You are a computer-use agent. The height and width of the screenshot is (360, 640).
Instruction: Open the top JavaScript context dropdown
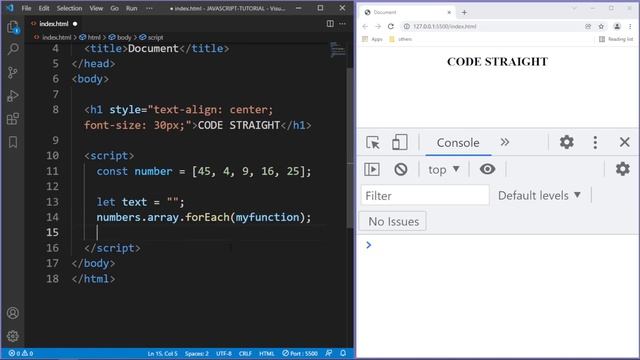[444, 169]
